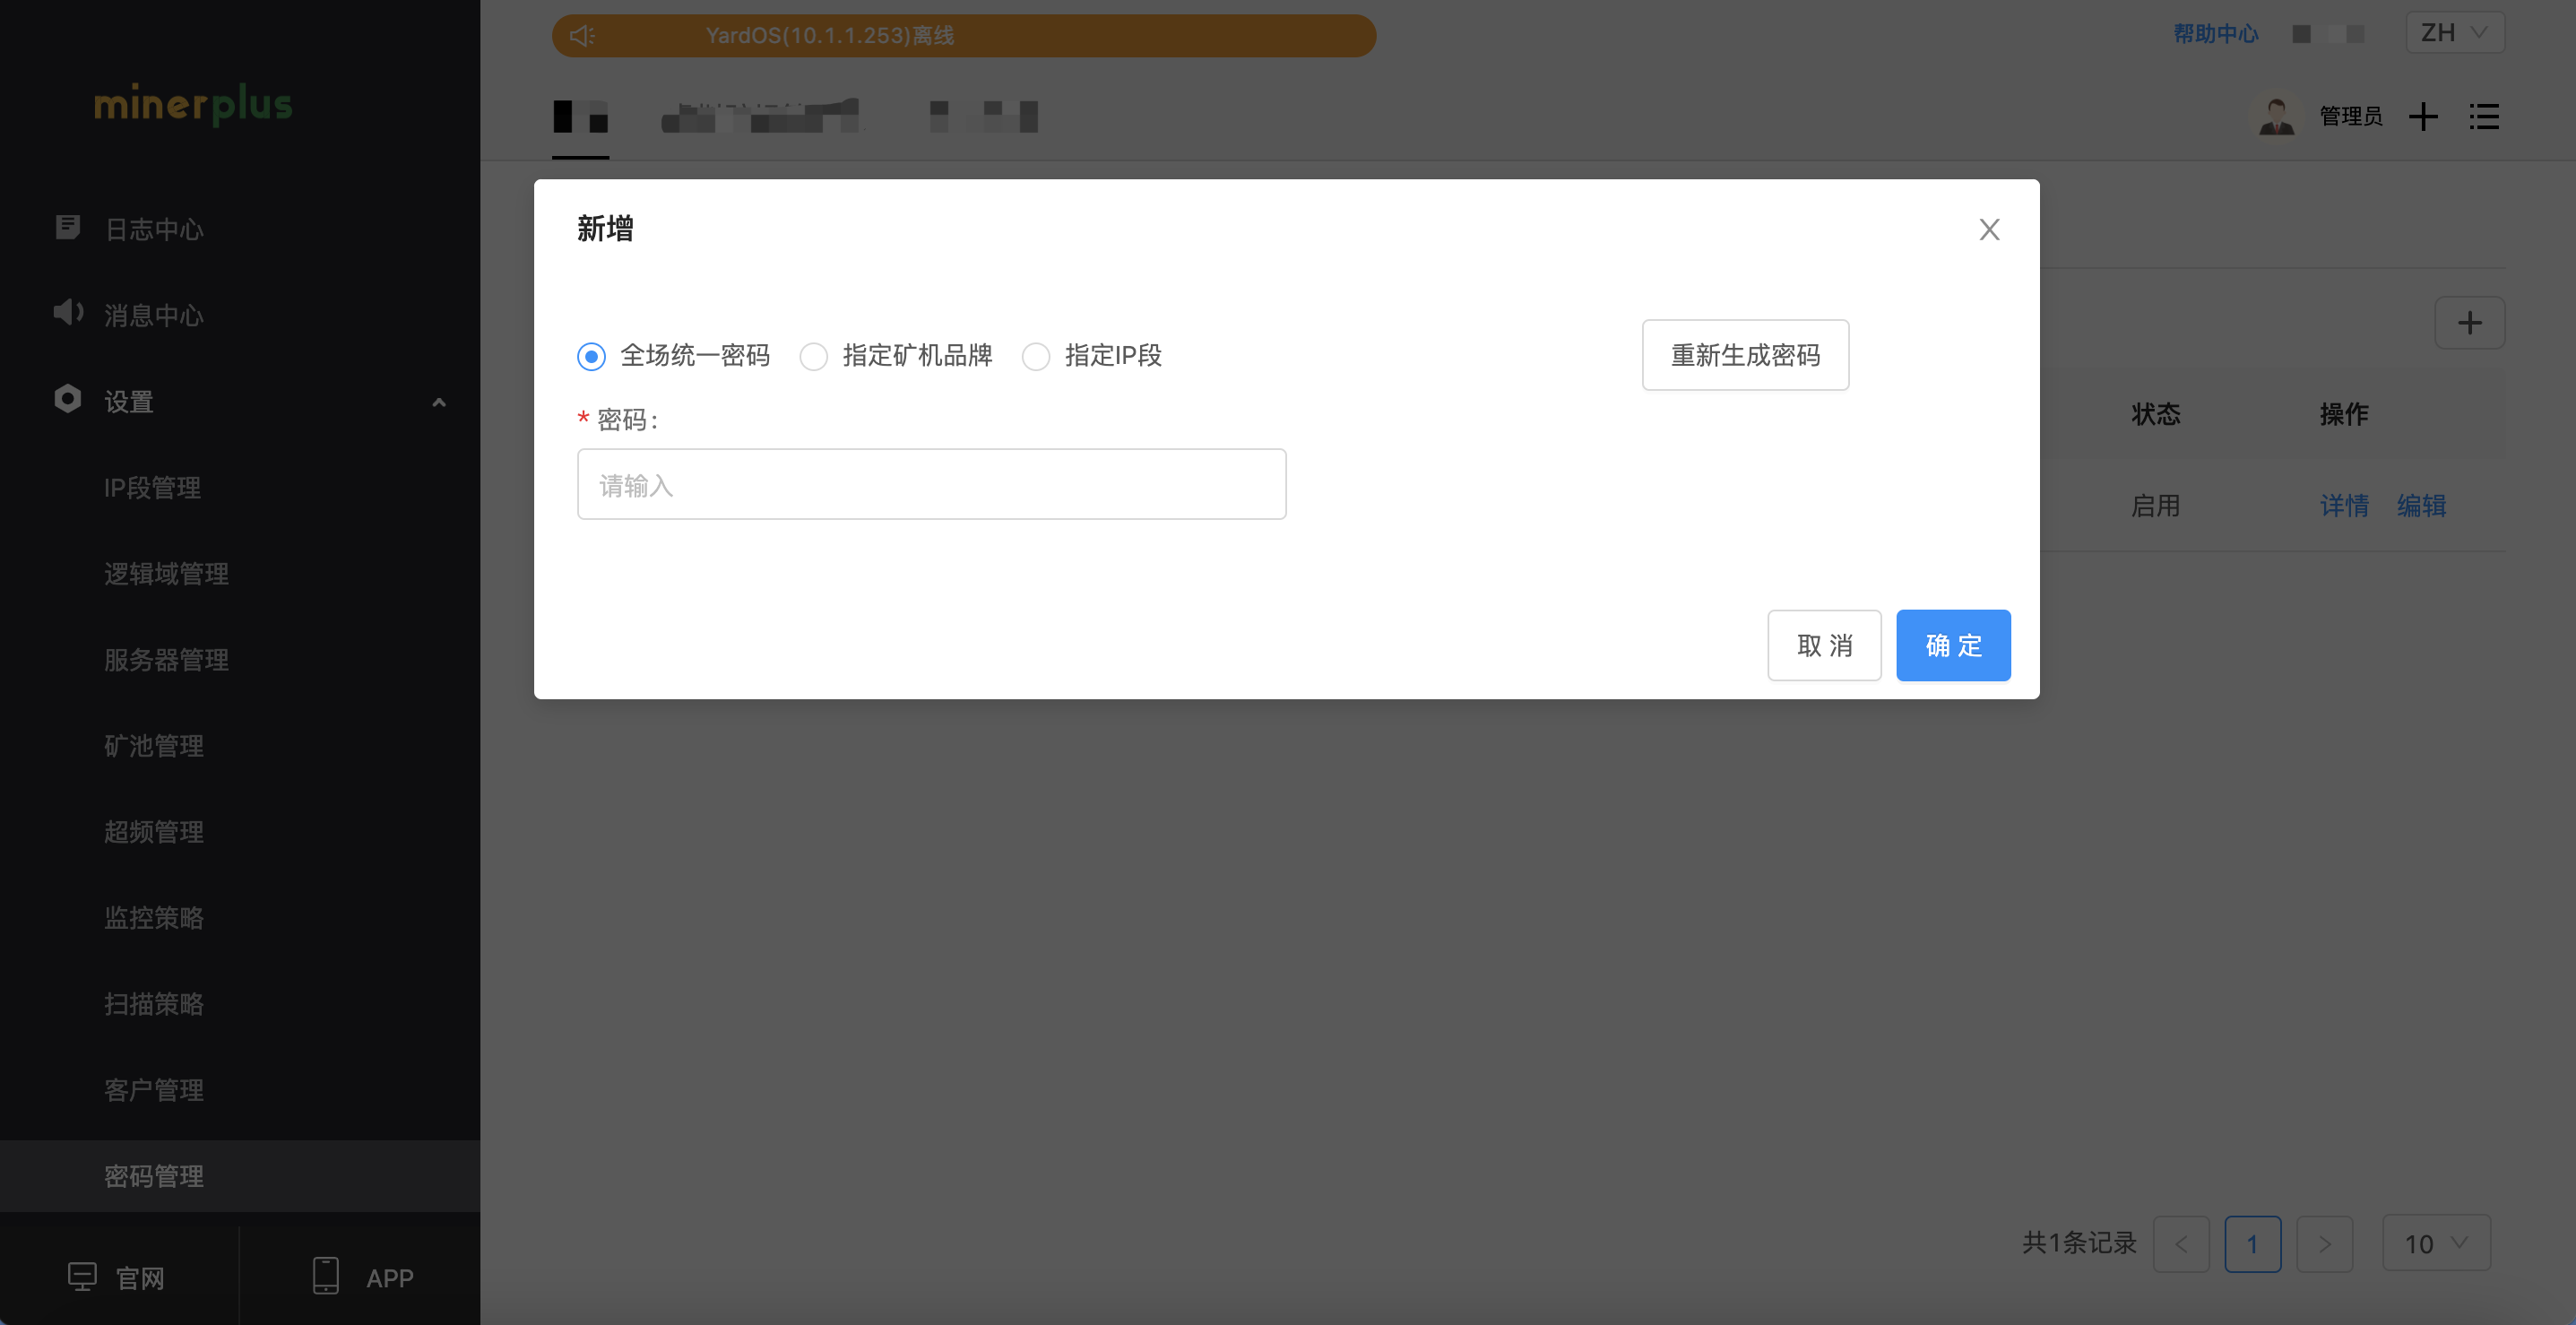Click the settings hexagon icon

pyautogui.click(x=67, y=400)
